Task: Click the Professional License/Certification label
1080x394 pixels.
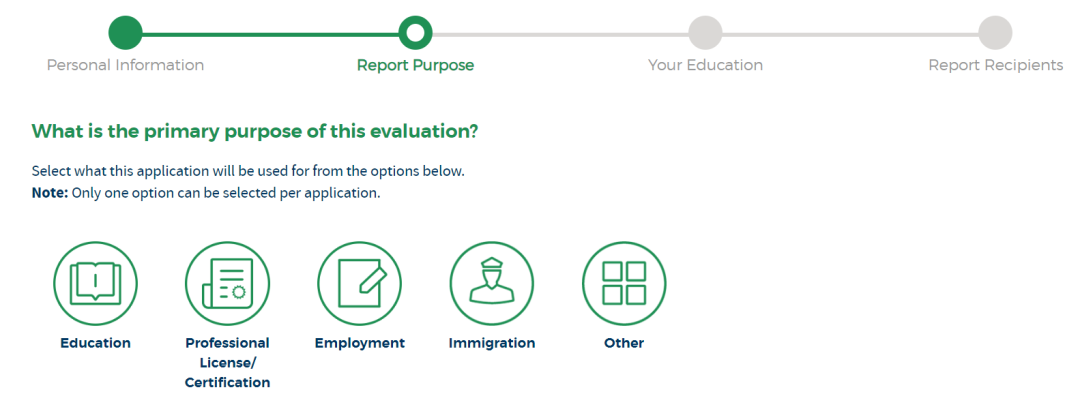Action: click(x=227, y=362)
